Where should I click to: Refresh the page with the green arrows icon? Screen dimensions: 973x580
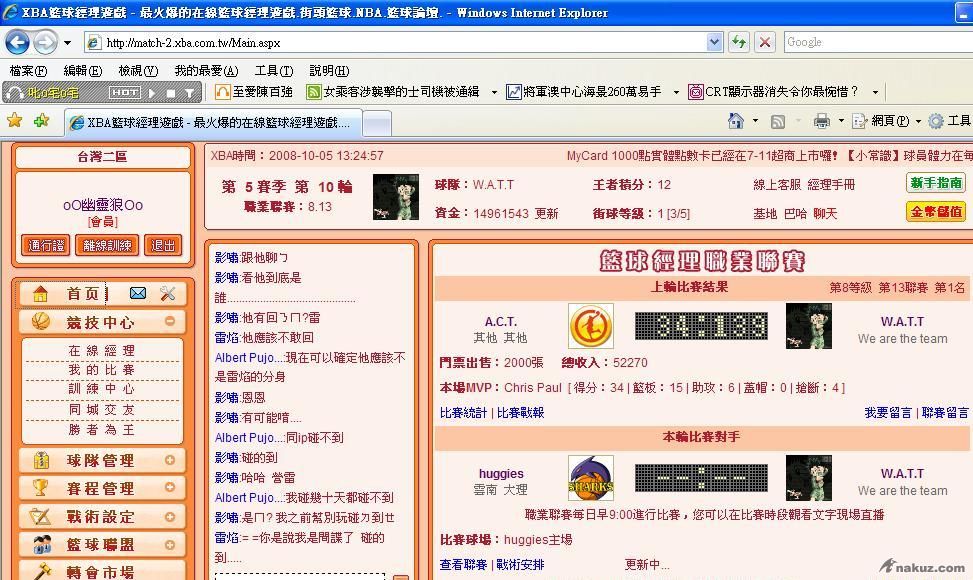click(x=738, y=42)
